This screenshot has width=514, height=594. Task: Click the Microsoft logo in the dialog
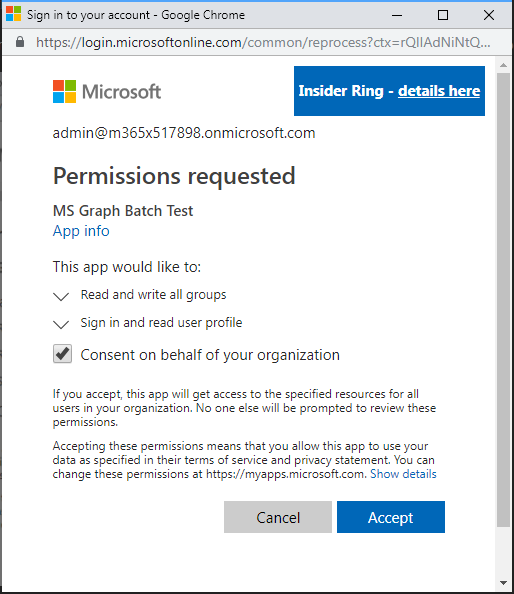[107, 91]
